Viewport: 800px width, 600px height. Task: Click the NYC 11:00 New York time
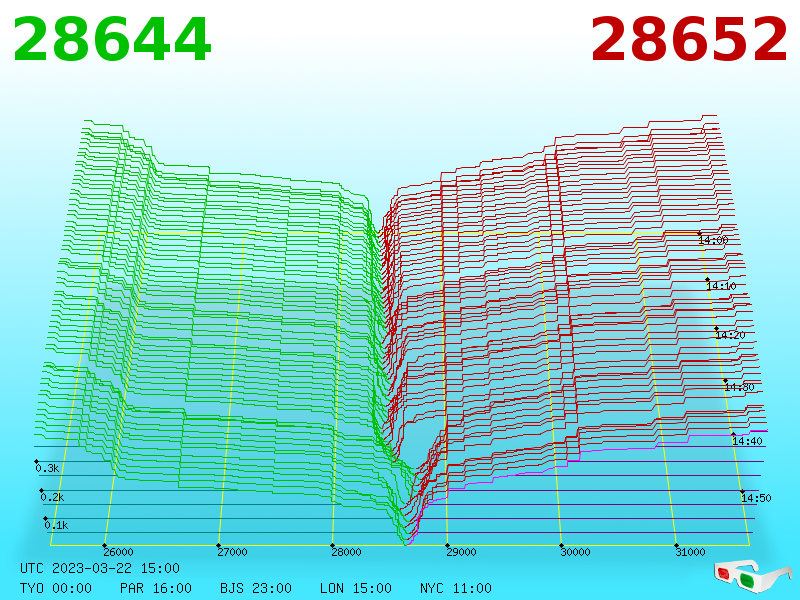456,588
